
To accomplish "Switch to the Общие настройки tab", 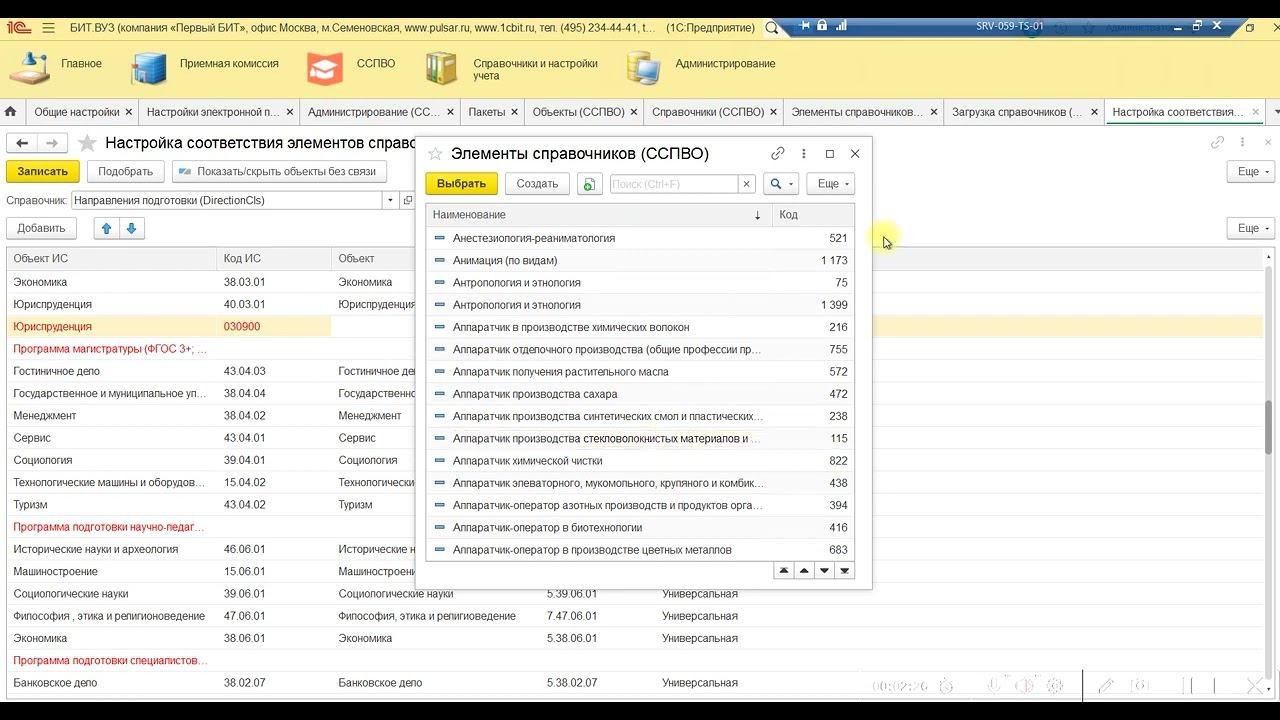I will 77,112.
